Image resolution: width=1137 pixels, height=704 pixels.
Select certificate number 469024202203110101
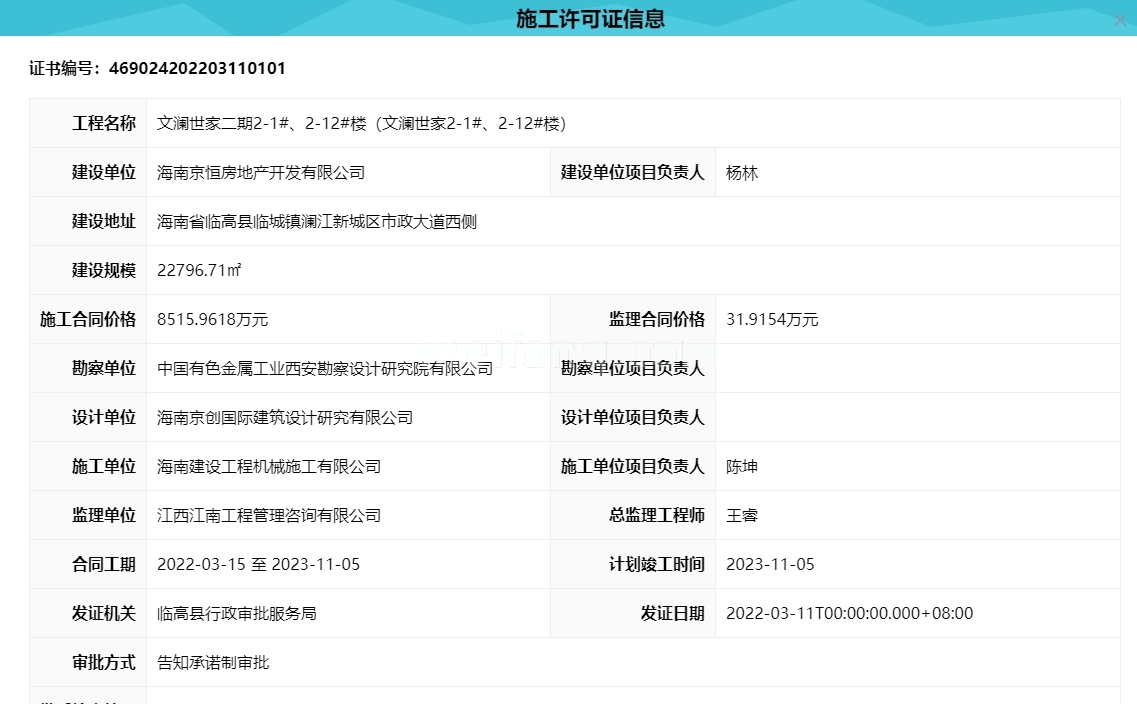[198, 69]
